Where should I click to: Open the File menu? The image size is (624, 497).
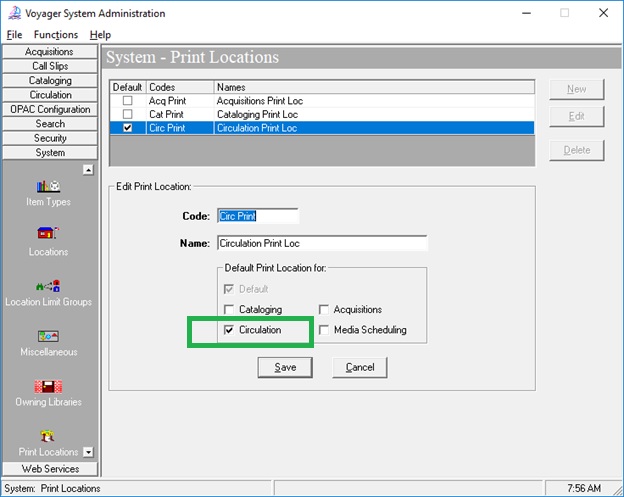(x=14, y=35)
